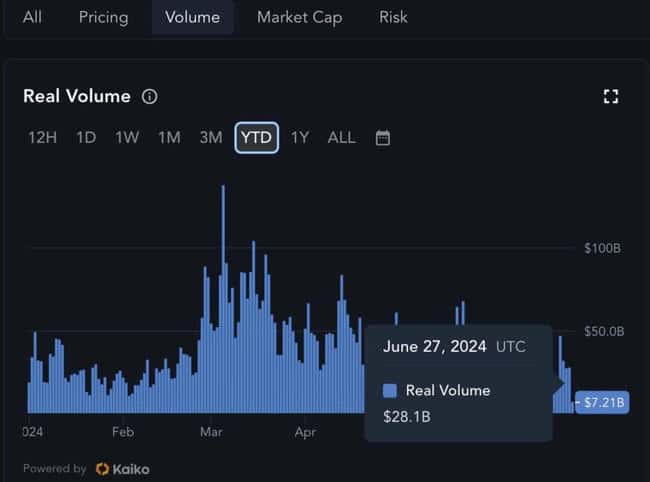This screenshot has height=482, width=650.
Task: Switch to the All tab
Action: (32, 17)
